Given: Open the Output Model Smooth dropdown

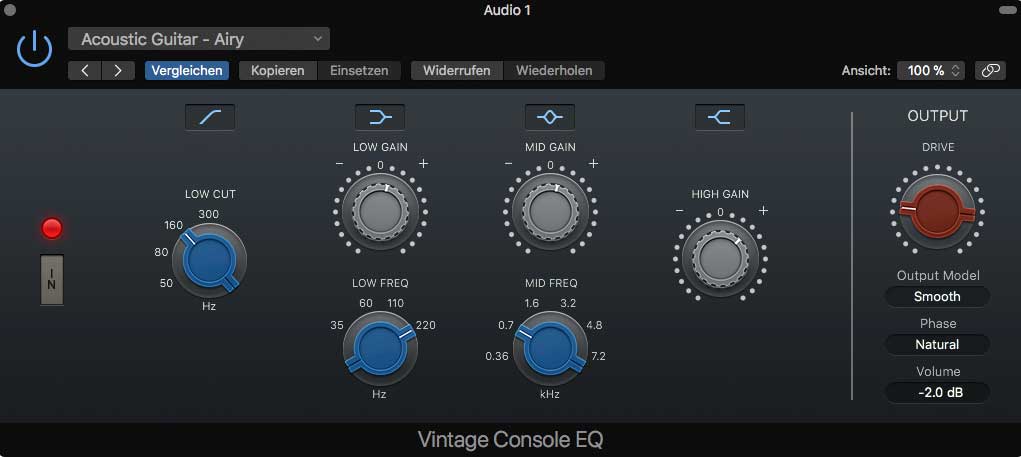Looking at the screenshot, I should click(x=937, y=296).
